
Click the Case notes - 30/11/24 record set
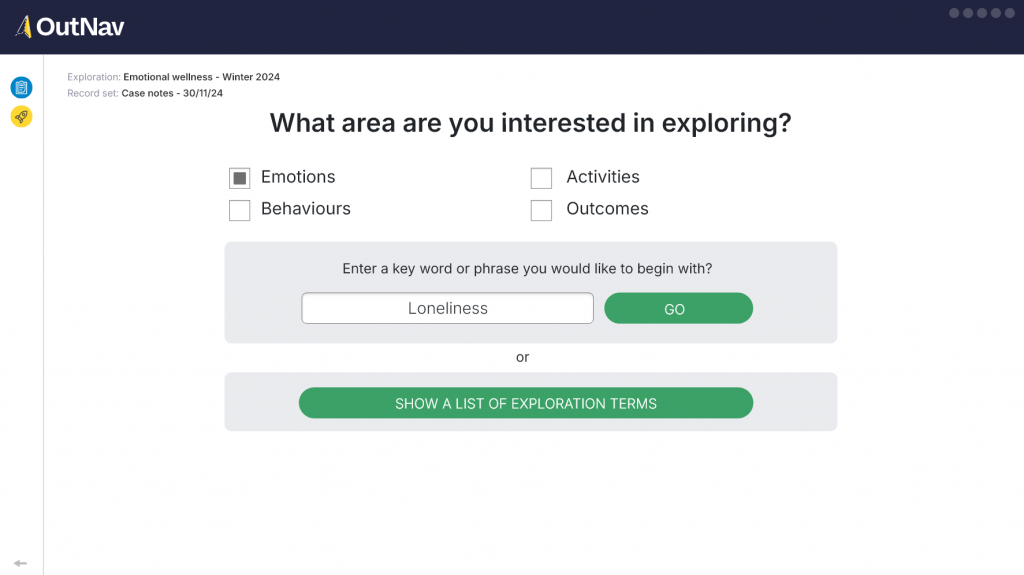172,93
